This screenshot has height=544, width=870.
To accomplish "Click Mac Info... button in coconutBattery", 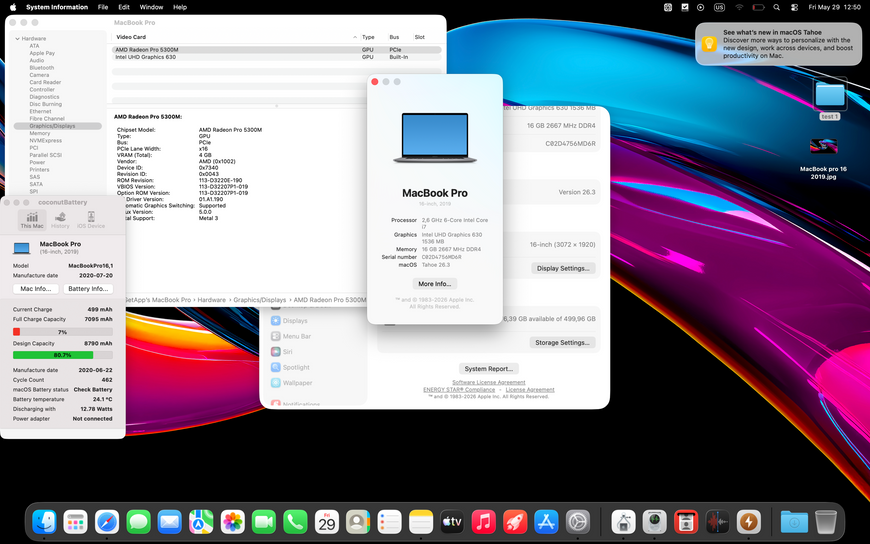I will 36,289.
